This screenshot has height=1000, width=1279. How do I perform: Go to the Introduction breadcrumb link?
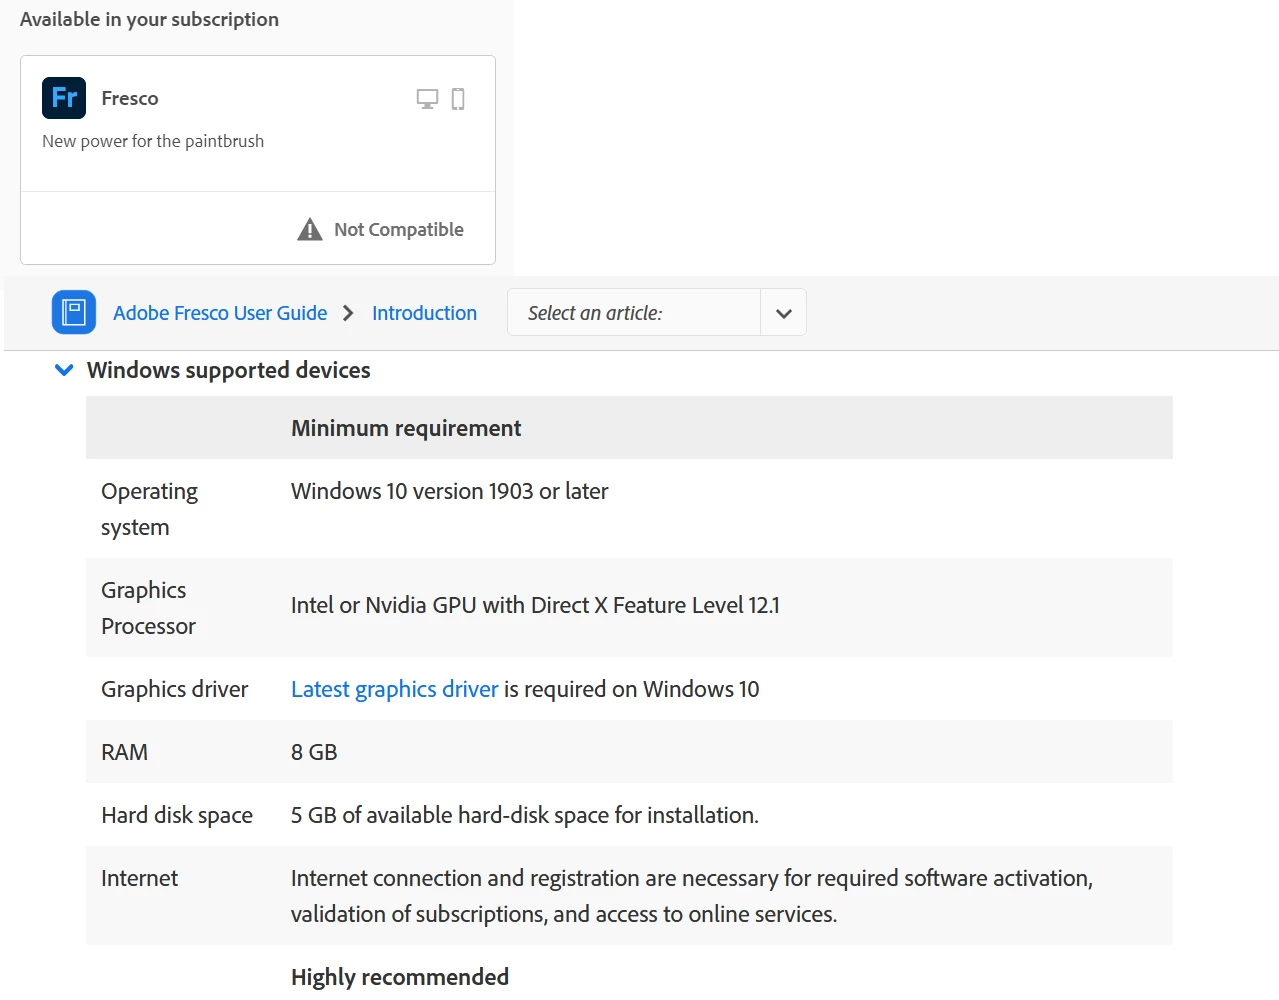click(424, 313)
